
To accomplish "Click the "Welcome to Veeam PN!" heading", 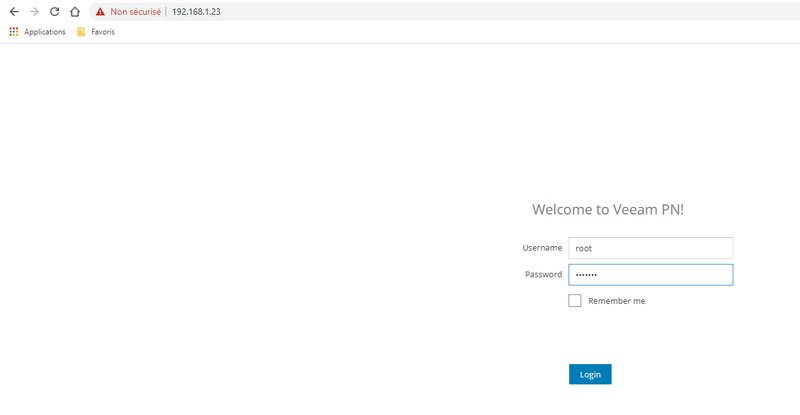I will (x=608, y=209).
